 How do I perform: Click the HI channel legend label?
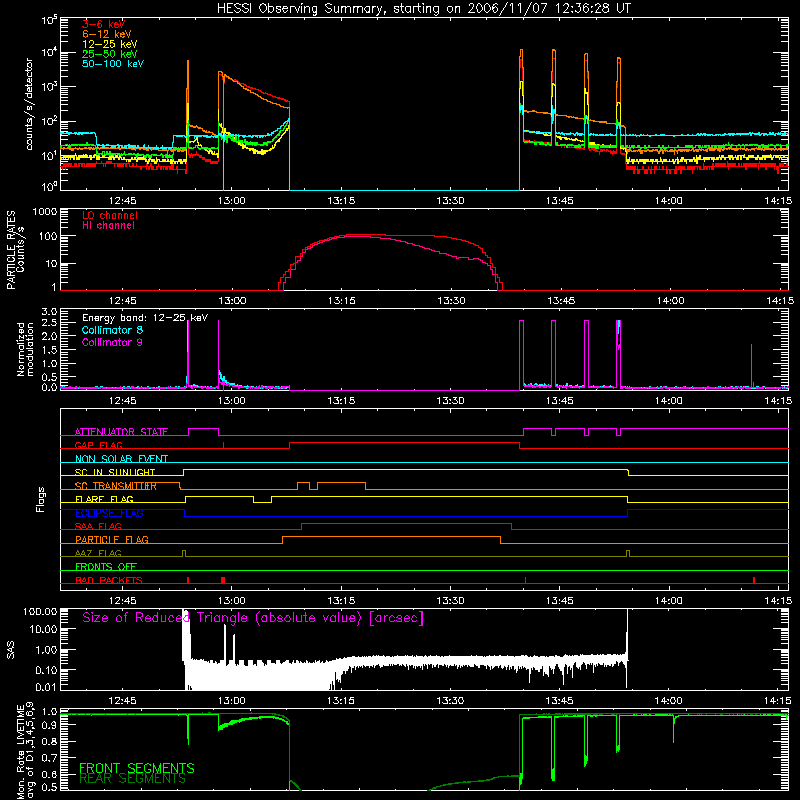tap(108, 226)
